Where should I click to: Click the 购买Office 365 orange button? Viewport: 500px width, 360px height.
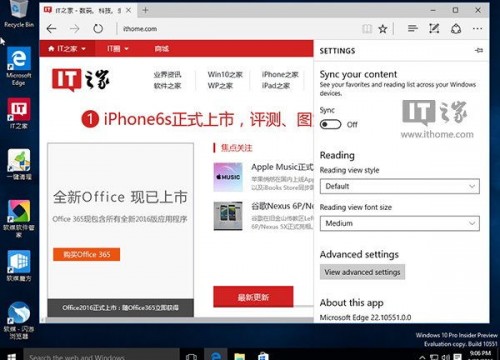[x=86, y=254]
